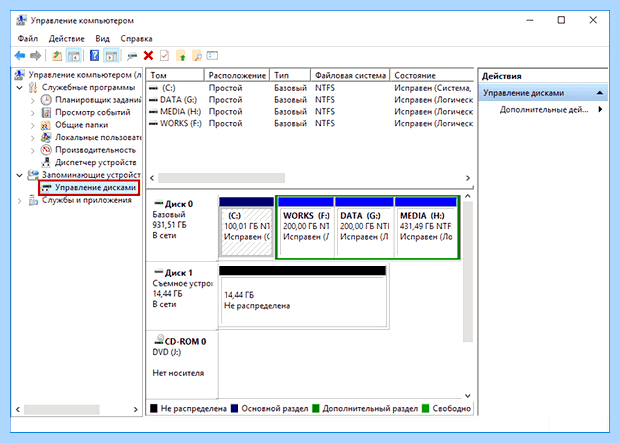Image resolution: width=620 pixels, height=443 pixels.
Task: Click the list view settings icon in toolbar
Action: 212,56
